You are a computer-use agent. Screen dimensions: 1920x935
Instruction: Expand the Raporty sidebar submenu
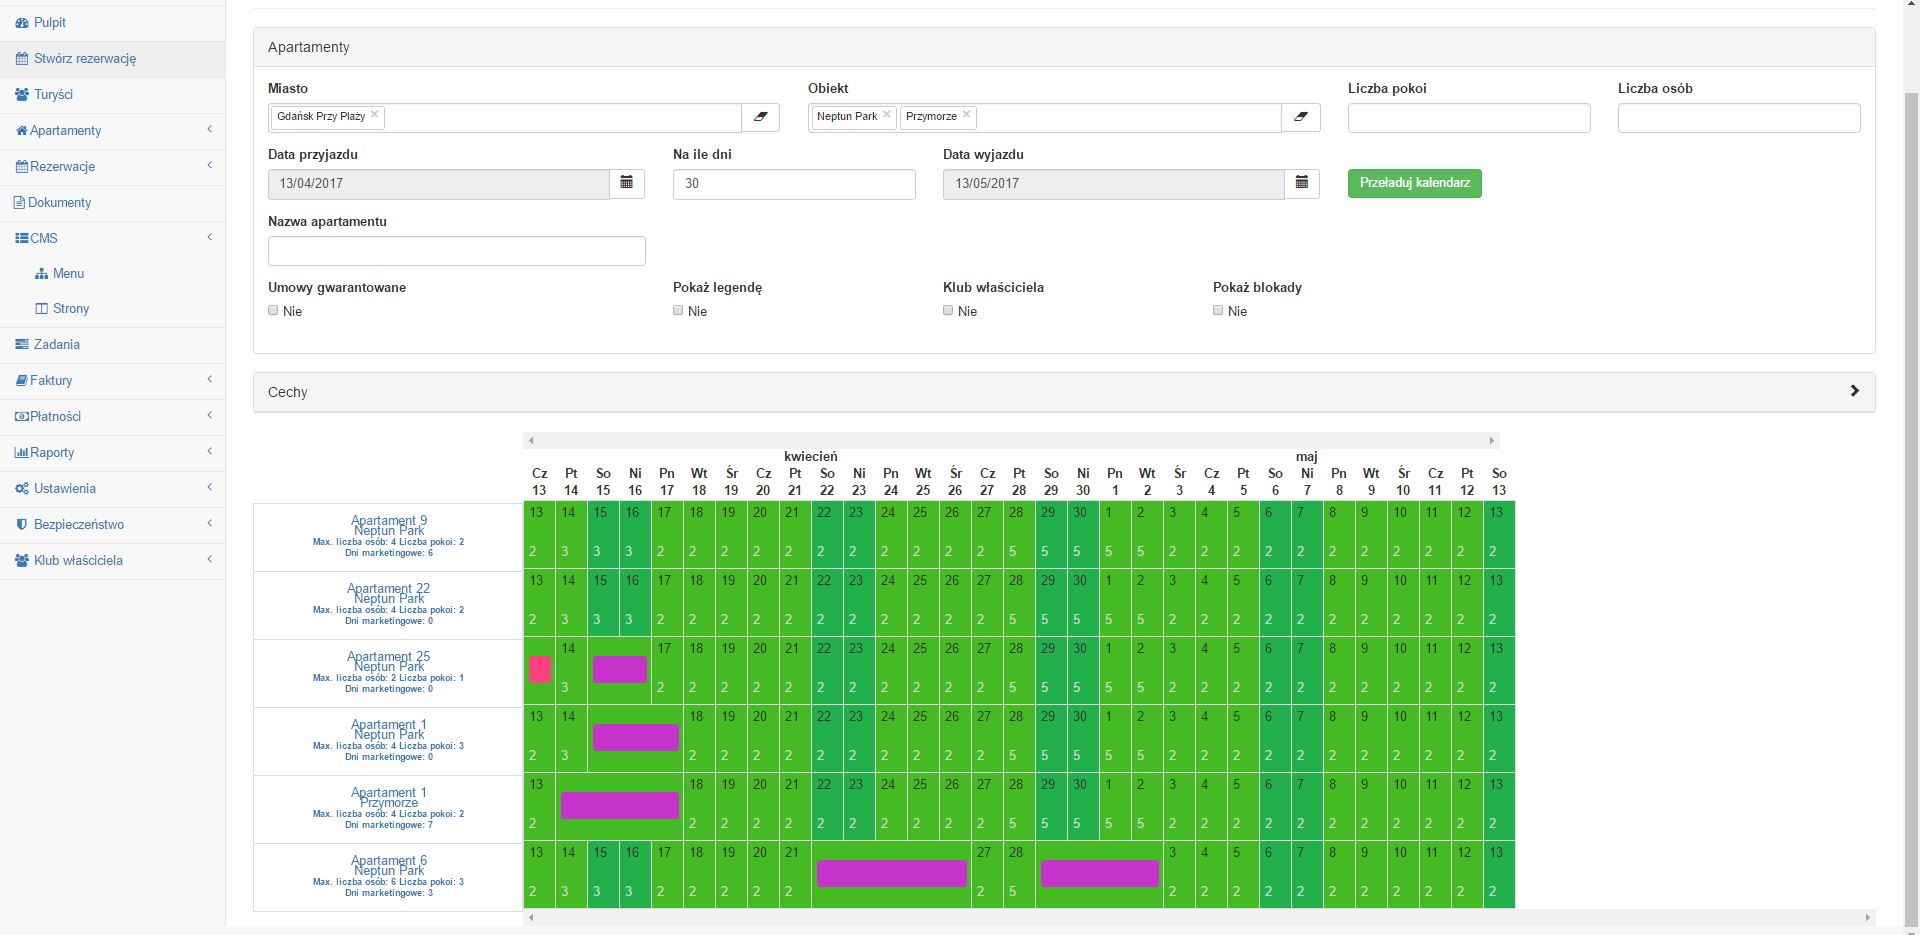click(x=209, y=452)
